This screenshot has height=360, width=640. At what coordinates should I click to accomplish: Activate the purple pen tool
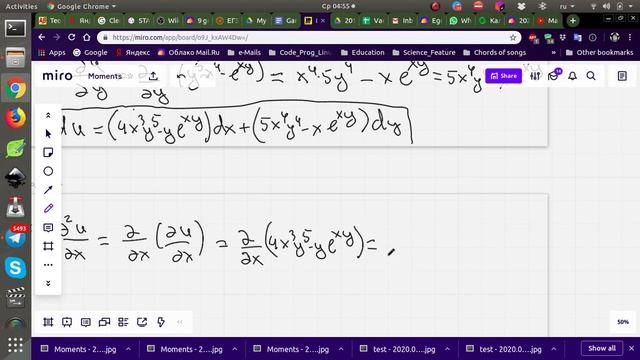[x=48, y=209]
